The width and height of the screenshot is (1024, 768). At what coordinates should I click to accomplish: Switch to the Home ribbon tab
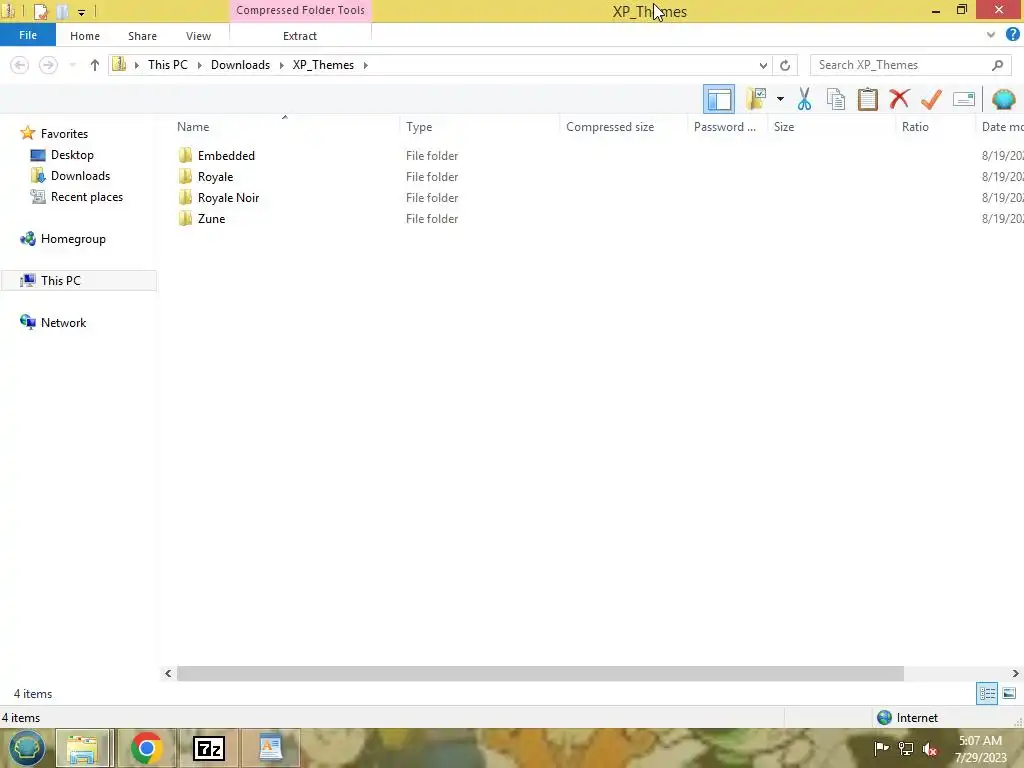(85, 36)
